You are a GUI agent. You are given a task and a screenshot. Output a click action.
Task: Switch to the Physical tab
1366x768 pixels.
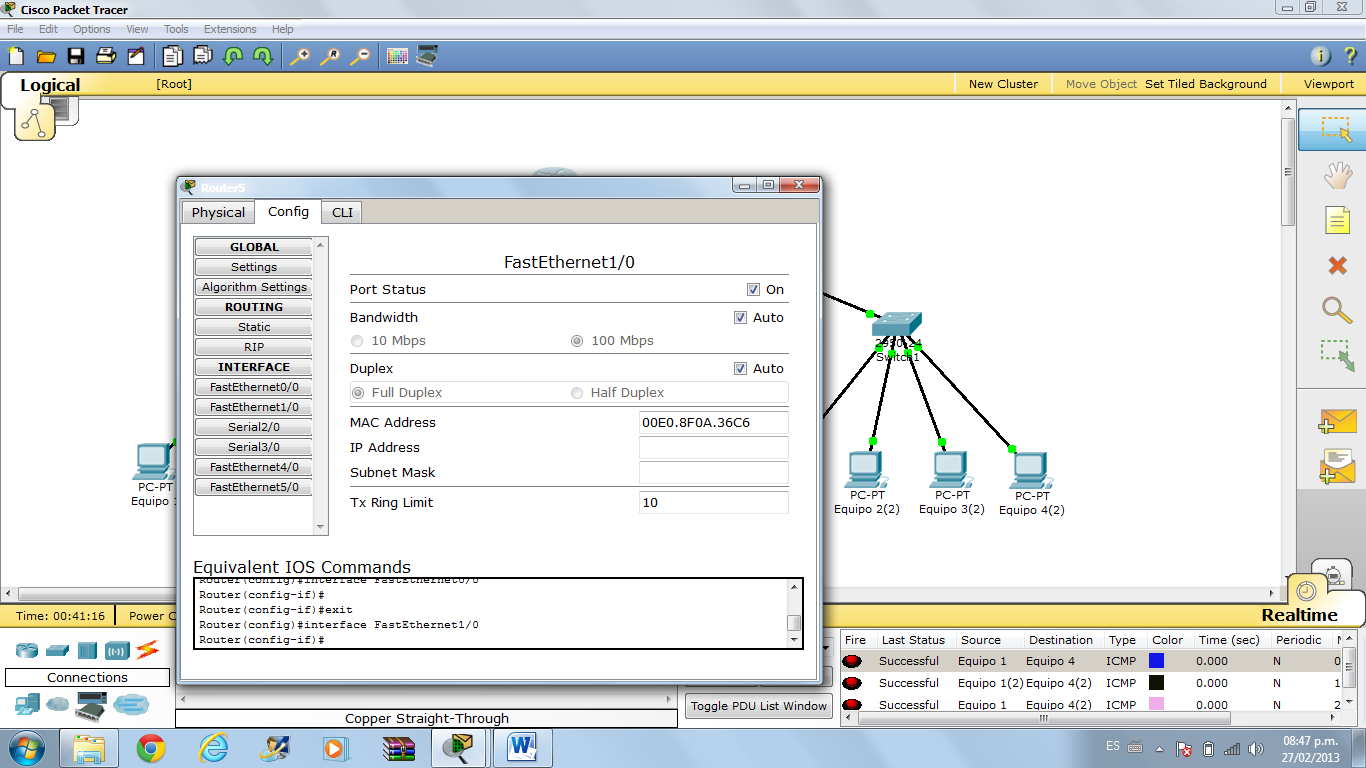point(218,212)
